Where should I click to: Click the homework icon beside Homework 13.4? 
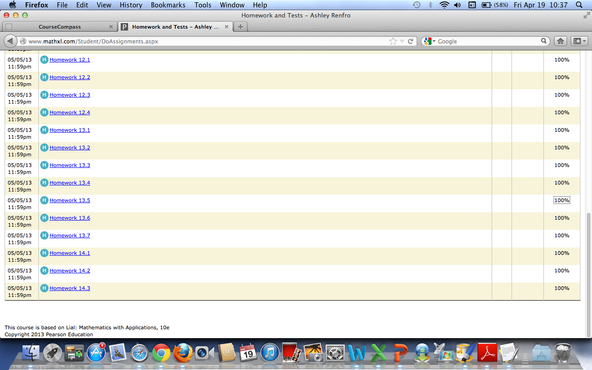[44, 183]
